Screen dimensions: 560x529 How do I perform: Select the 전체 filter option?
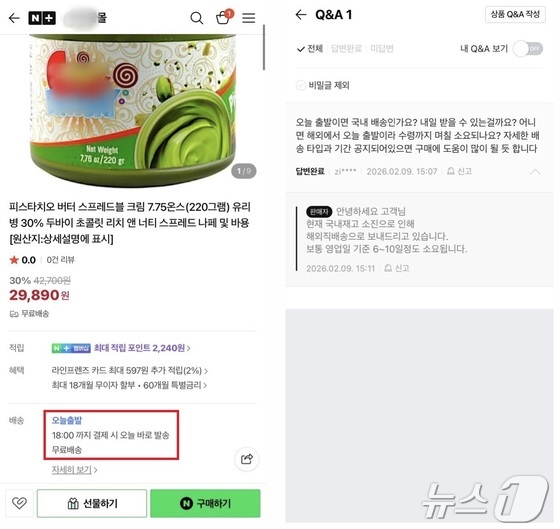click(310, 49)
